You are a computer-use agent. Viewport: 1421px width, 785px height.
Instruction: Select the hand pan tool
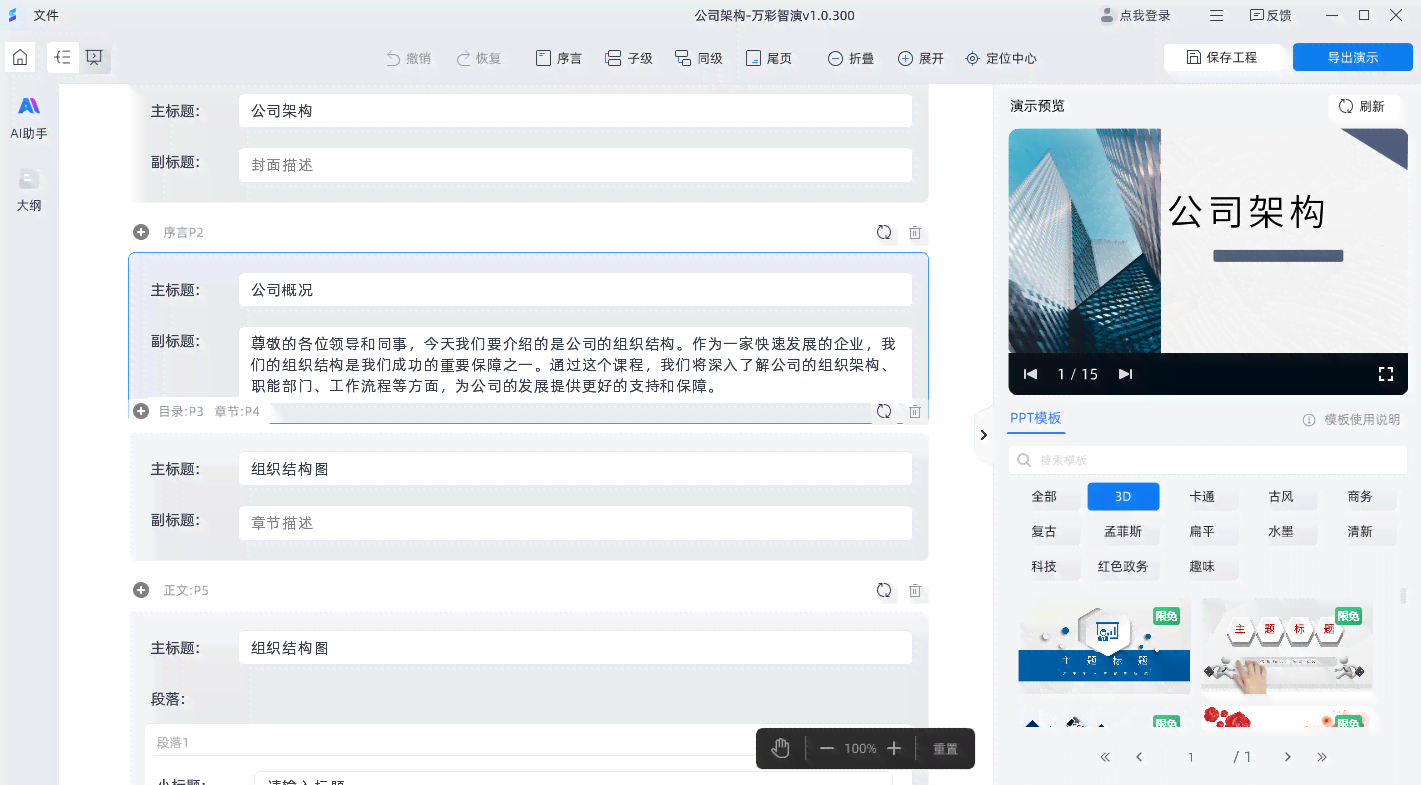[x=781, y=748]
